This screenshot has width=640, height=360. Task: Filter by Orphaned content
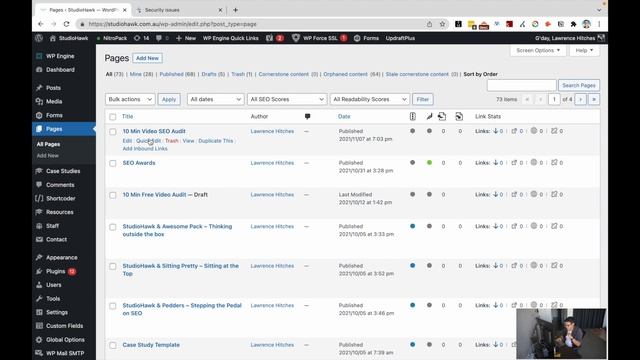(x=345, y=74)
